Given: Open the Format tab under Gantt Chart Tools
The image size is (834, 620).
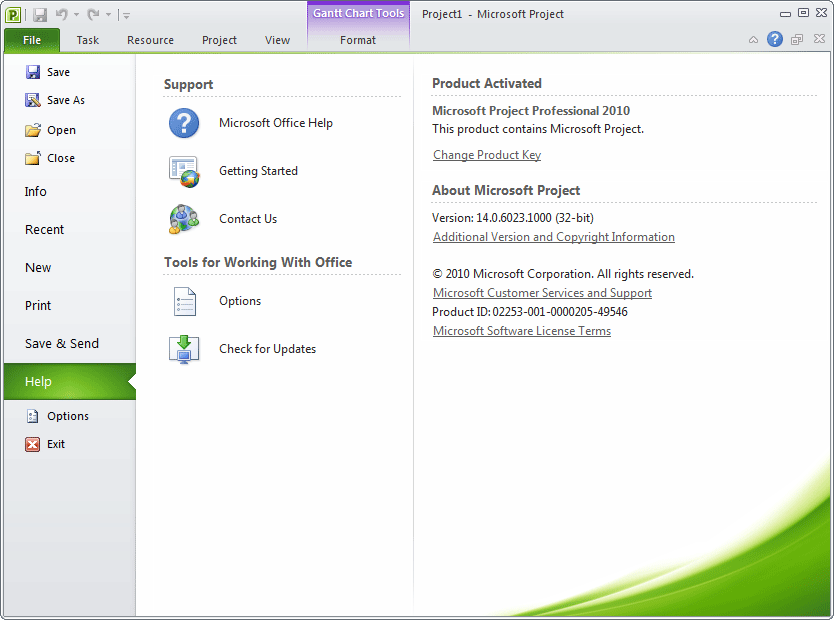Looking at the screenshot, I should 358,40.
